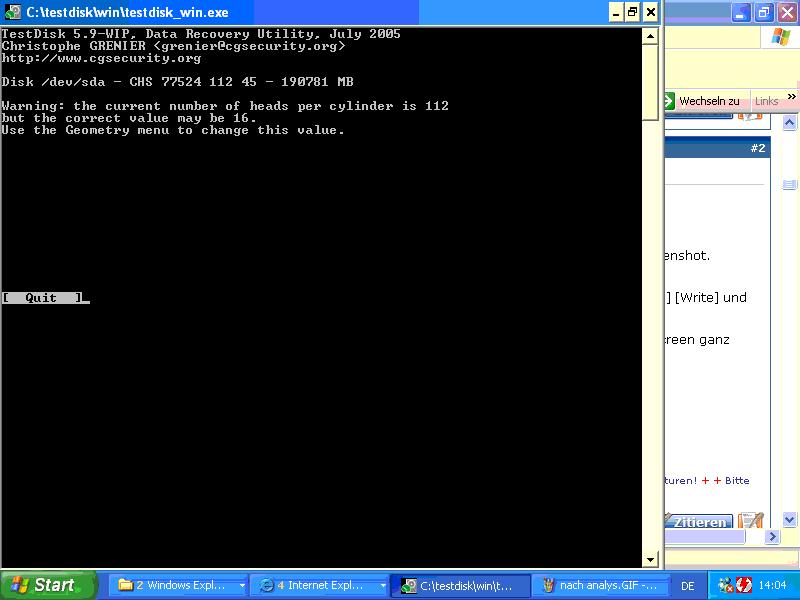Click the grenier@cgsecurity.org author line
The width and height of the screenshot is (800, 600).
click(x=173, y=46)
